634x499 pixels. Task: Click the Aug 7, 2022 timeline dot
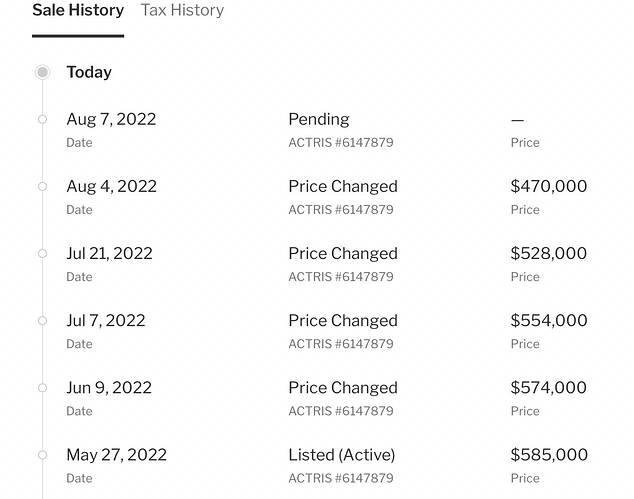click(42, 119)
